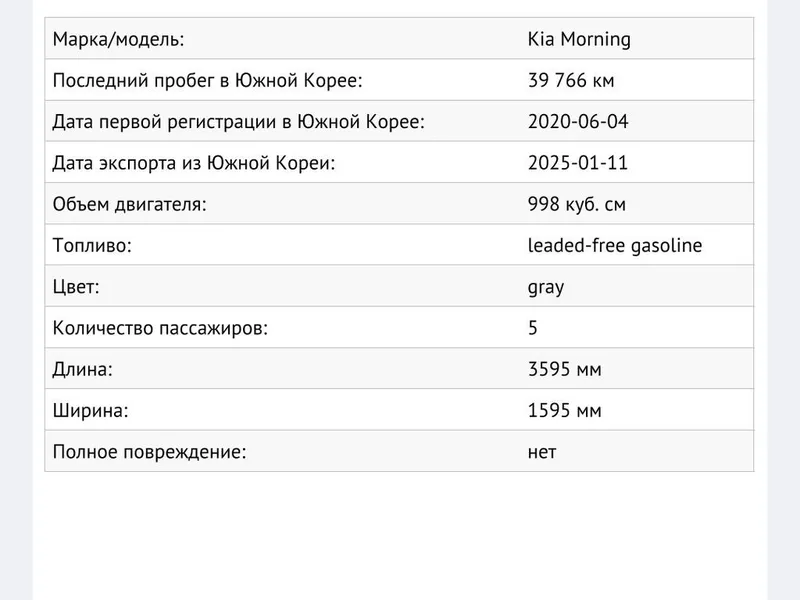Click the "Количество пассажиров:" label
800x600 pixels.
[x=160, y=328]
